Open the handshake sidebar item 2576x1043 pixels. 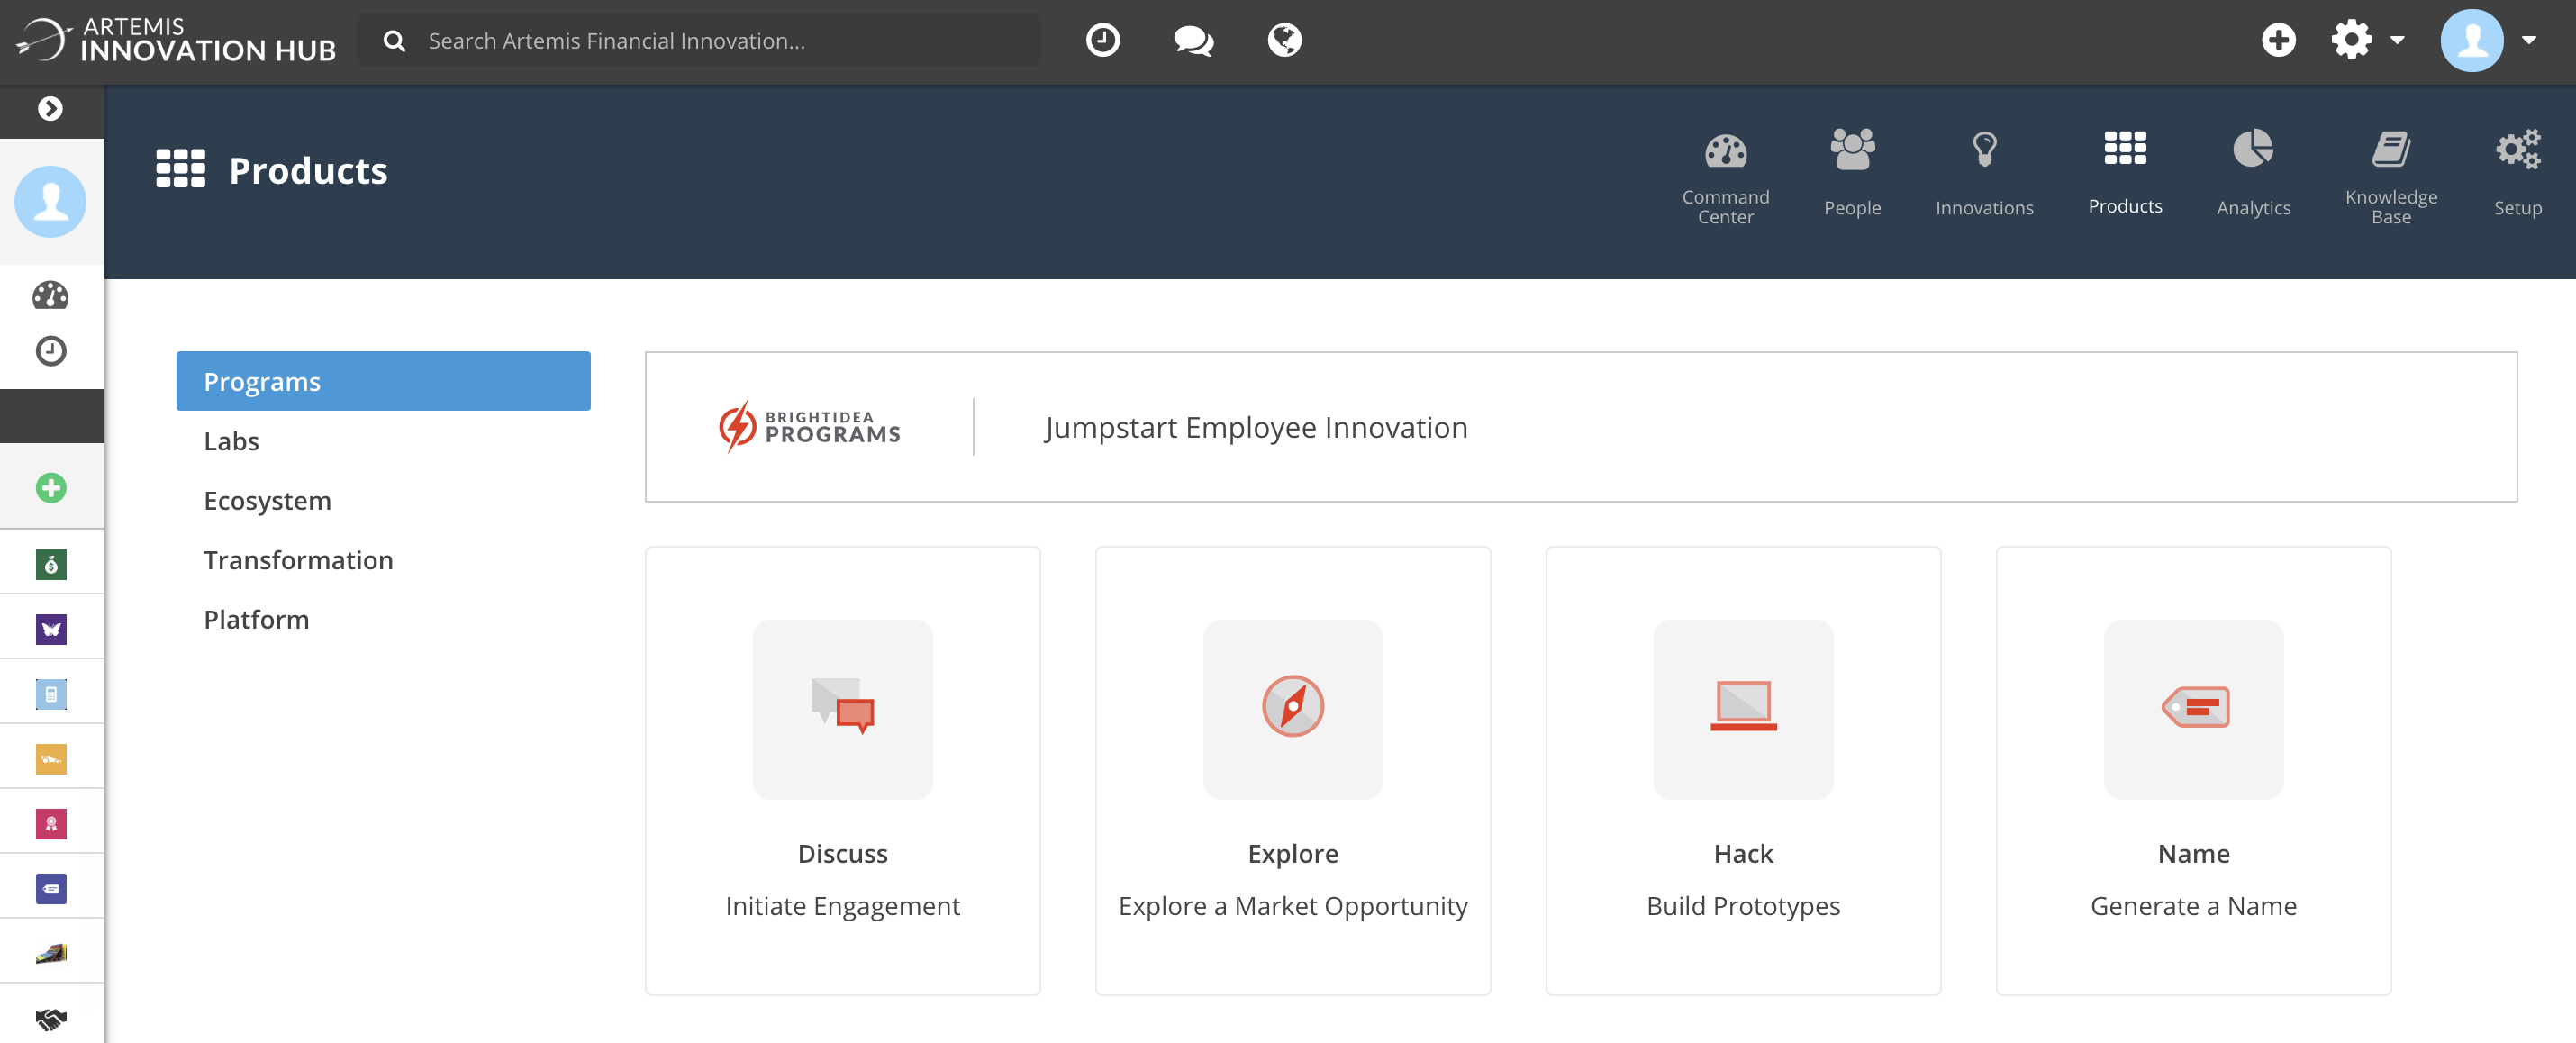tap(51, 1019)
